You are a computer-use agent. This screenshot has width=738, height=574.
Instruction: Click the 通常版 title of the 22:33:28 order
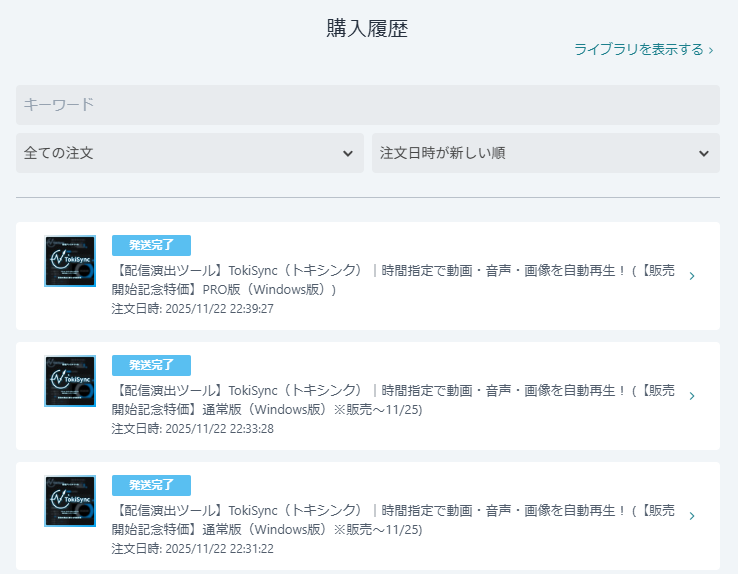coord(393,400)
